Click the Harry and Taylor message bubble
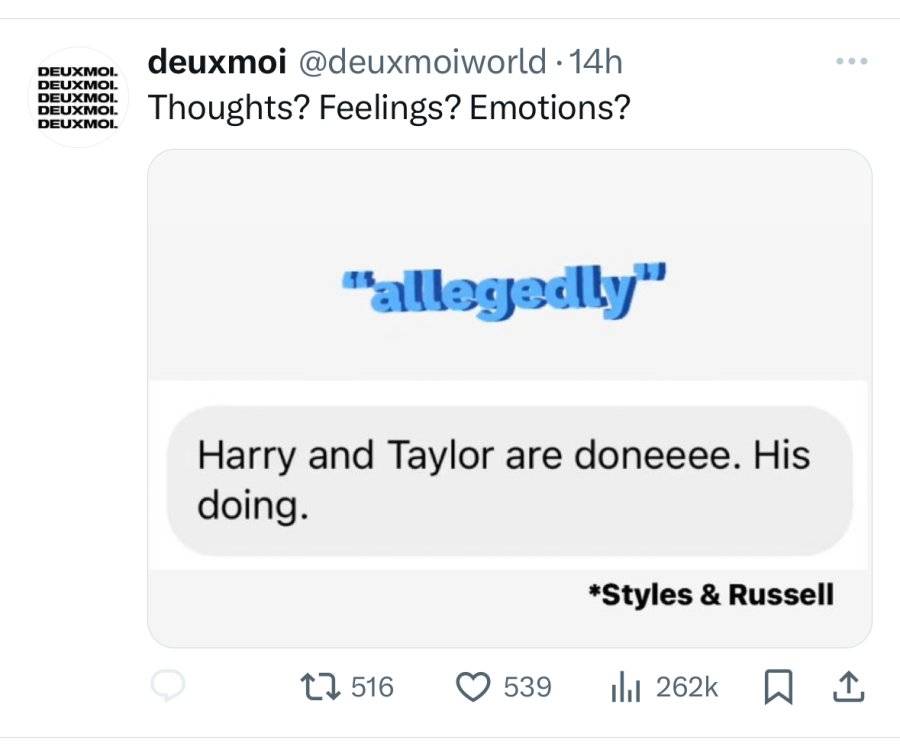The height and width of the screenshot is (756, 900). (x=509, y=480)
